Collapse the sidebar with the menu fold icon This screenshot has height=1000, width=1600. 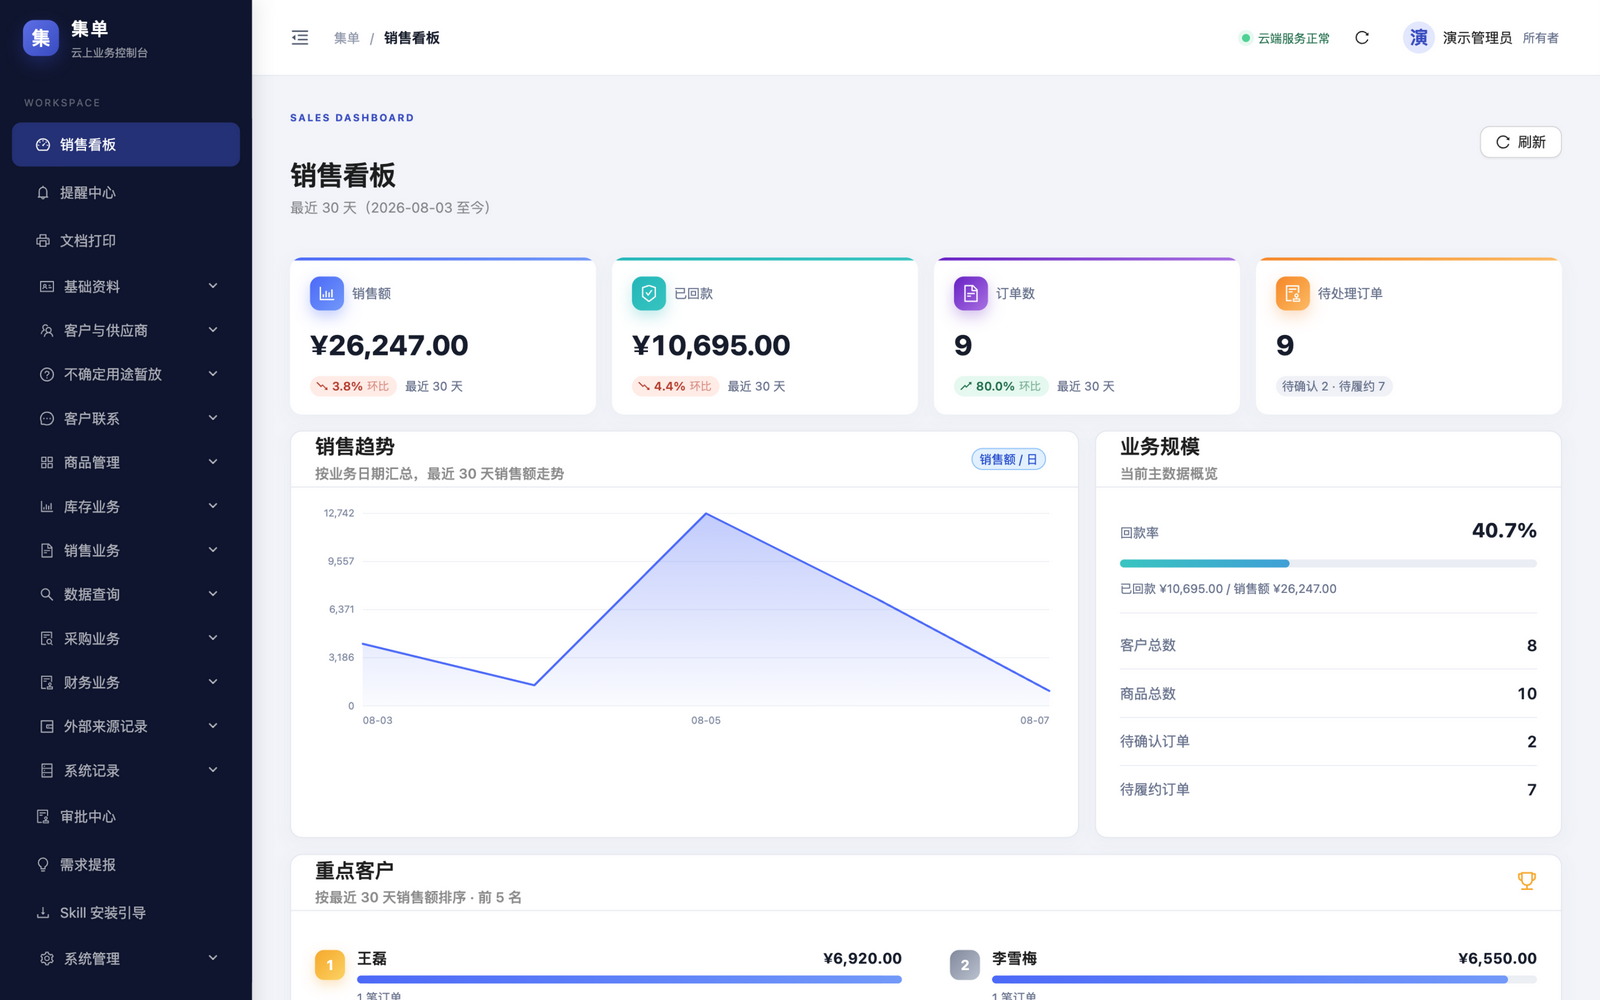300,38
